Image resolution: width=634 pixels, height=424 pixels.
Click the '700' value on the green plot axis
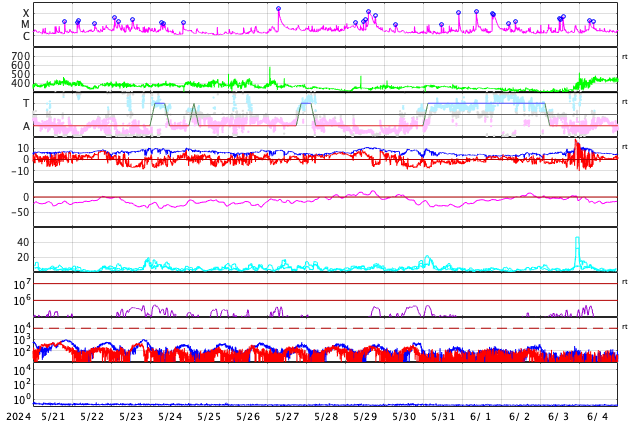(x=21, y=56)
